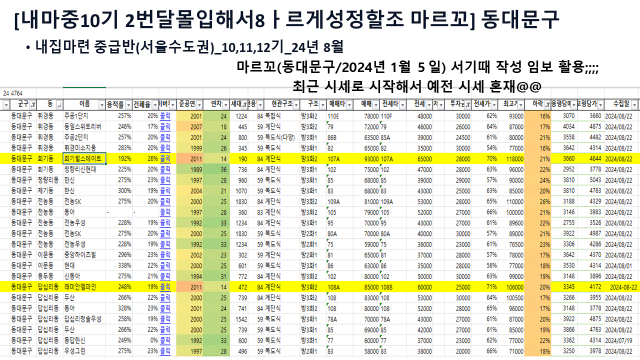640x360 pixels.
Task: Select the 용적률 cell showing 338%
Action: 119,265
